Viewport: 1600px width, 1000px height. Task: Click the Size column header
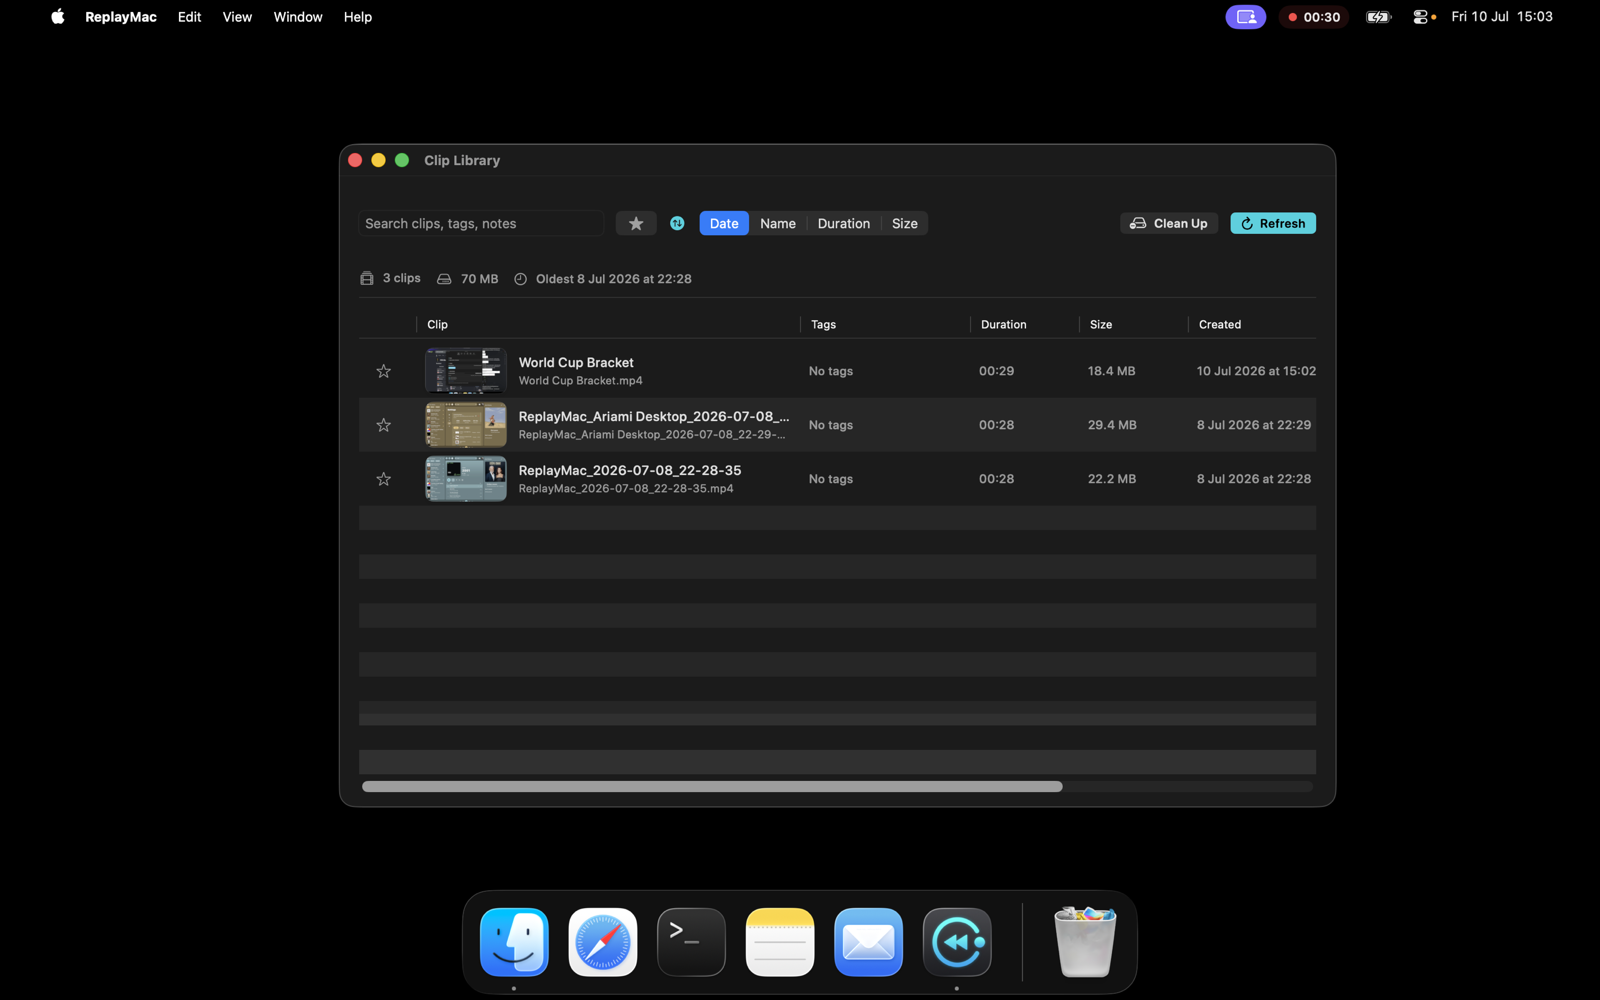coord(1134,324)
